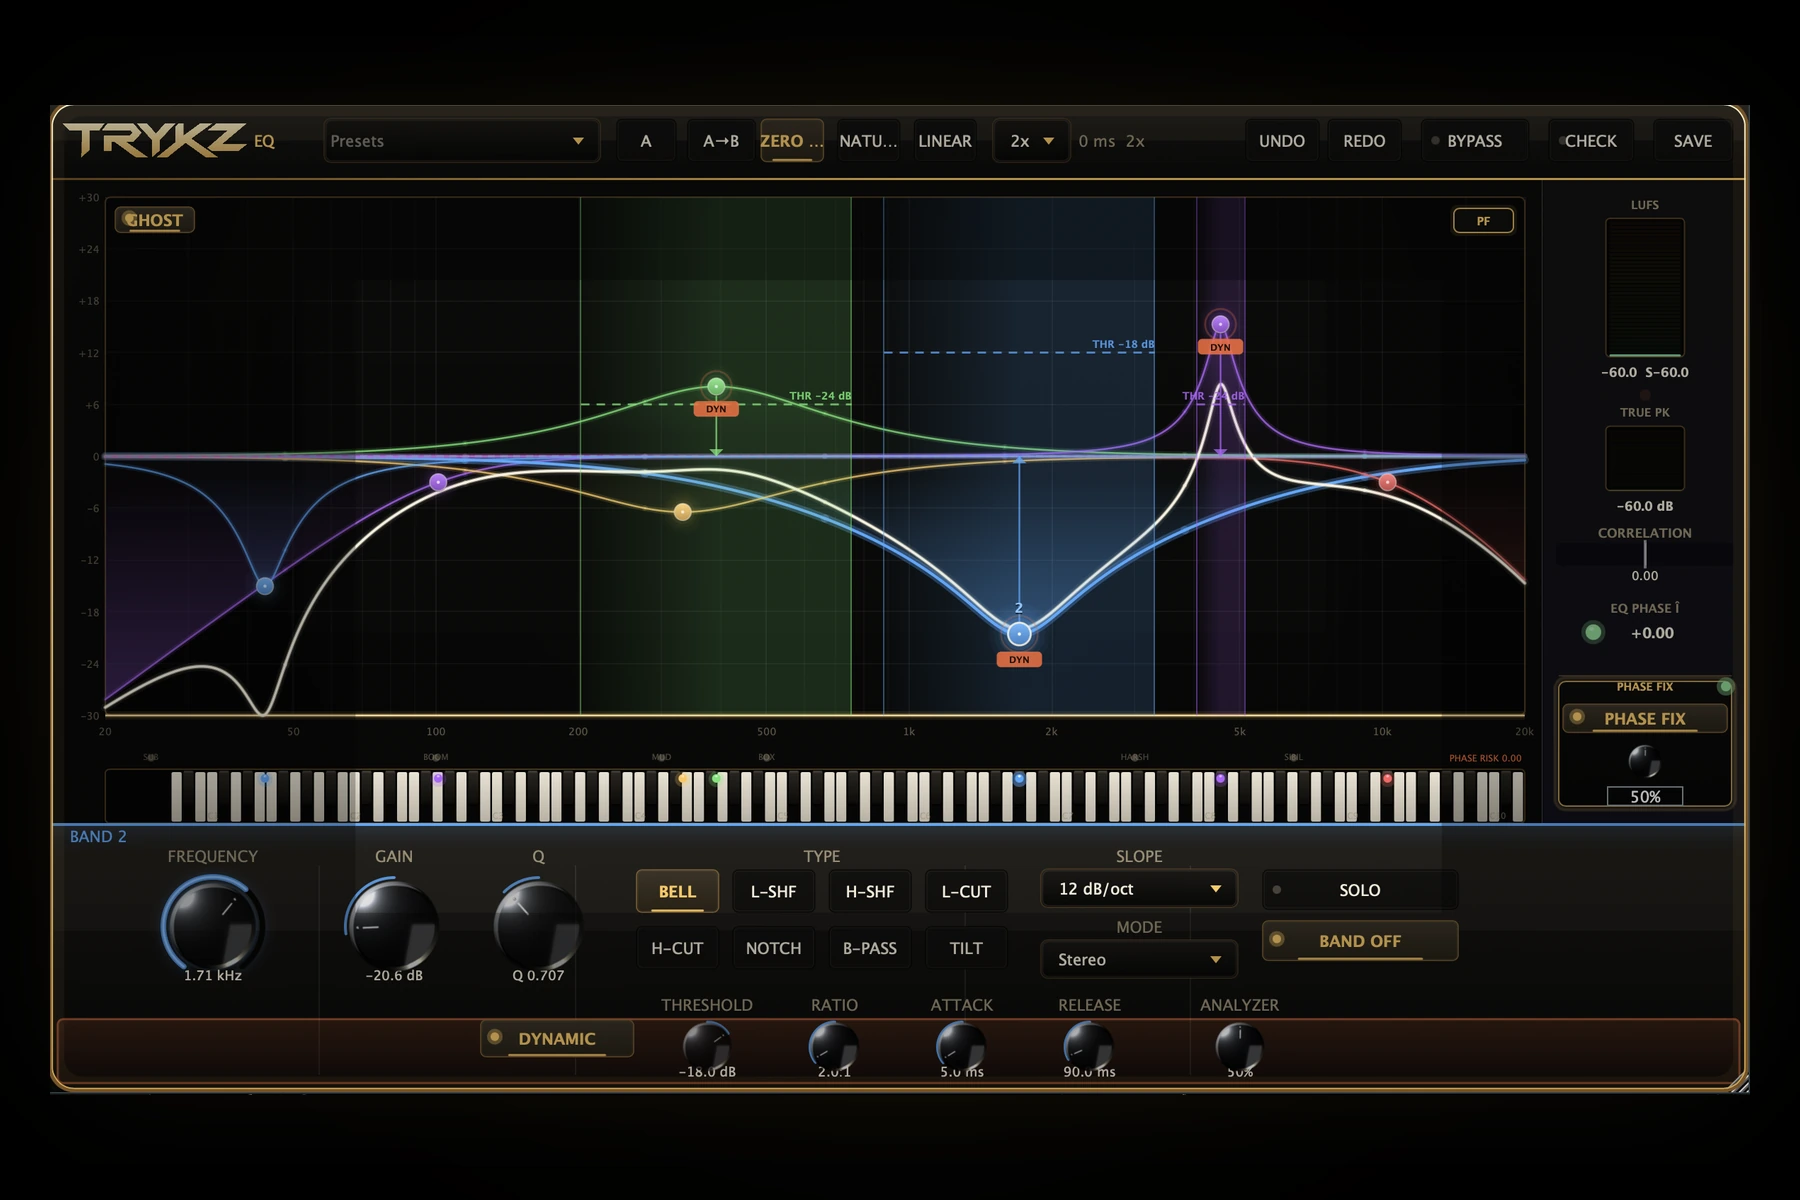The height and width of the screenshot is (1200, 1800).
Task: Choose B-PASS filter type
Action: click(870, 948)
